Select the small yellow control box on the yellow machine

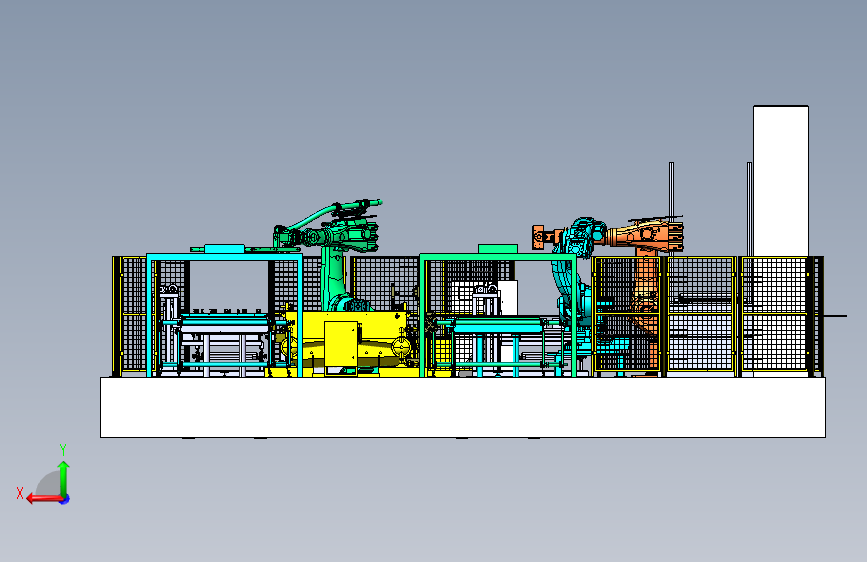click(x=341, y=344)
